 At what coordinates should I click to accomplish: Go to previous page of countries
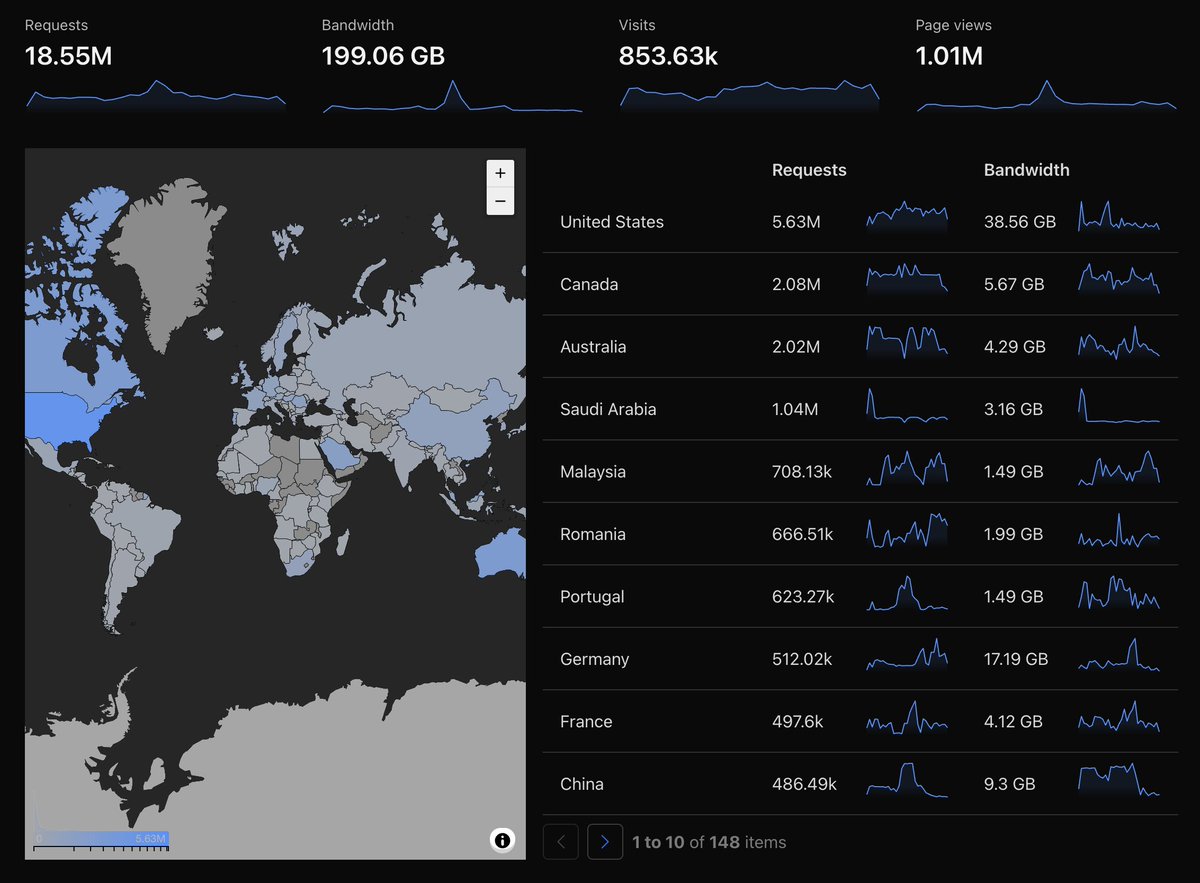click(x=561, y=842)
